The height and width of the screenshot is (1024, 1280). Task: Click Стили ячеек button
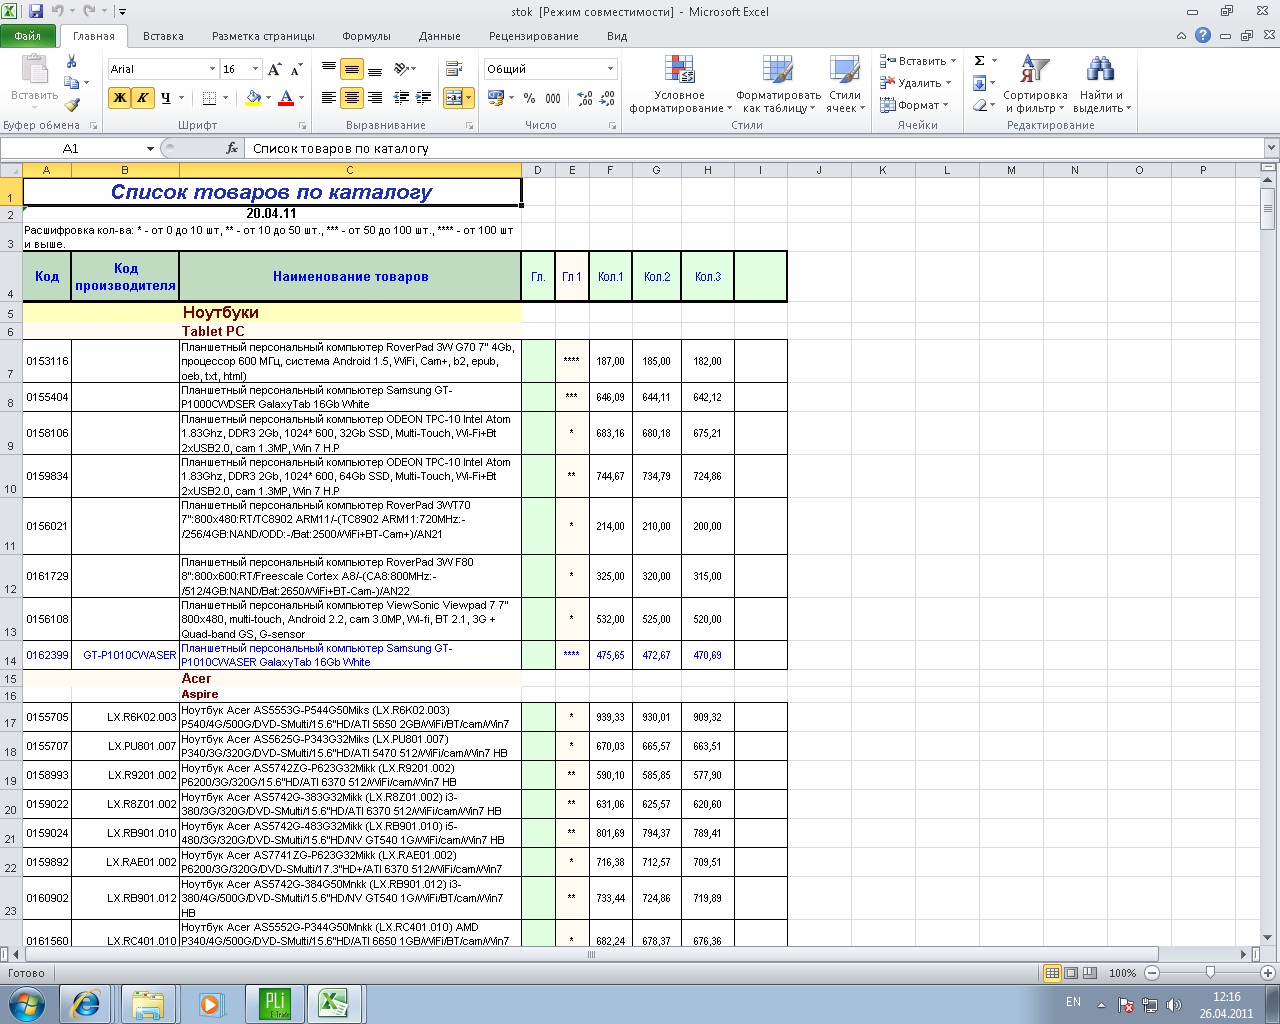click(845, 85)
